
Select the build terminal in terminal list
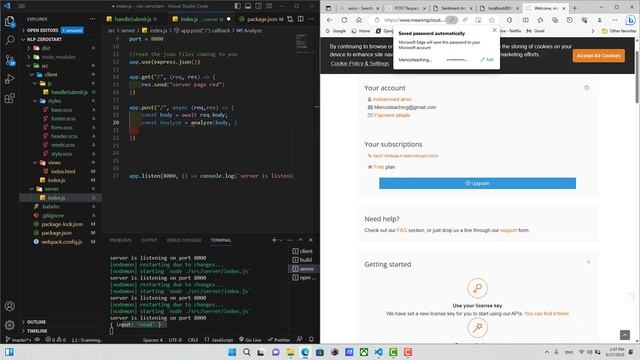tap(303, 260)
